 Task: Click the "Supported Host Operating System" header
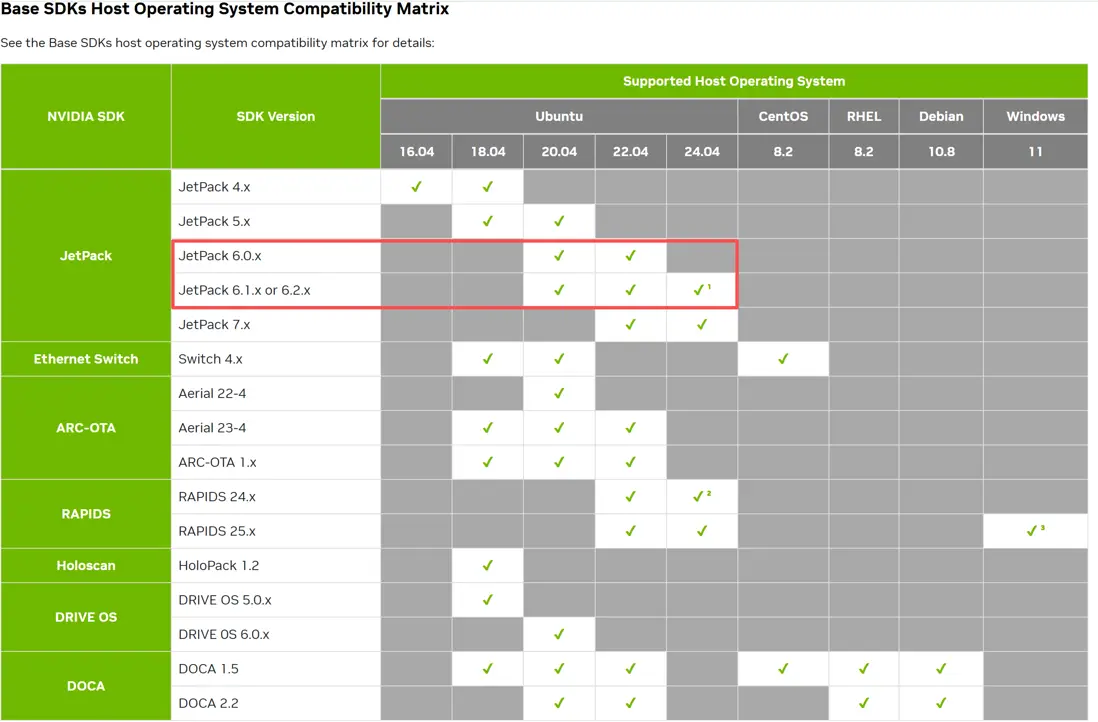point(734,81)
